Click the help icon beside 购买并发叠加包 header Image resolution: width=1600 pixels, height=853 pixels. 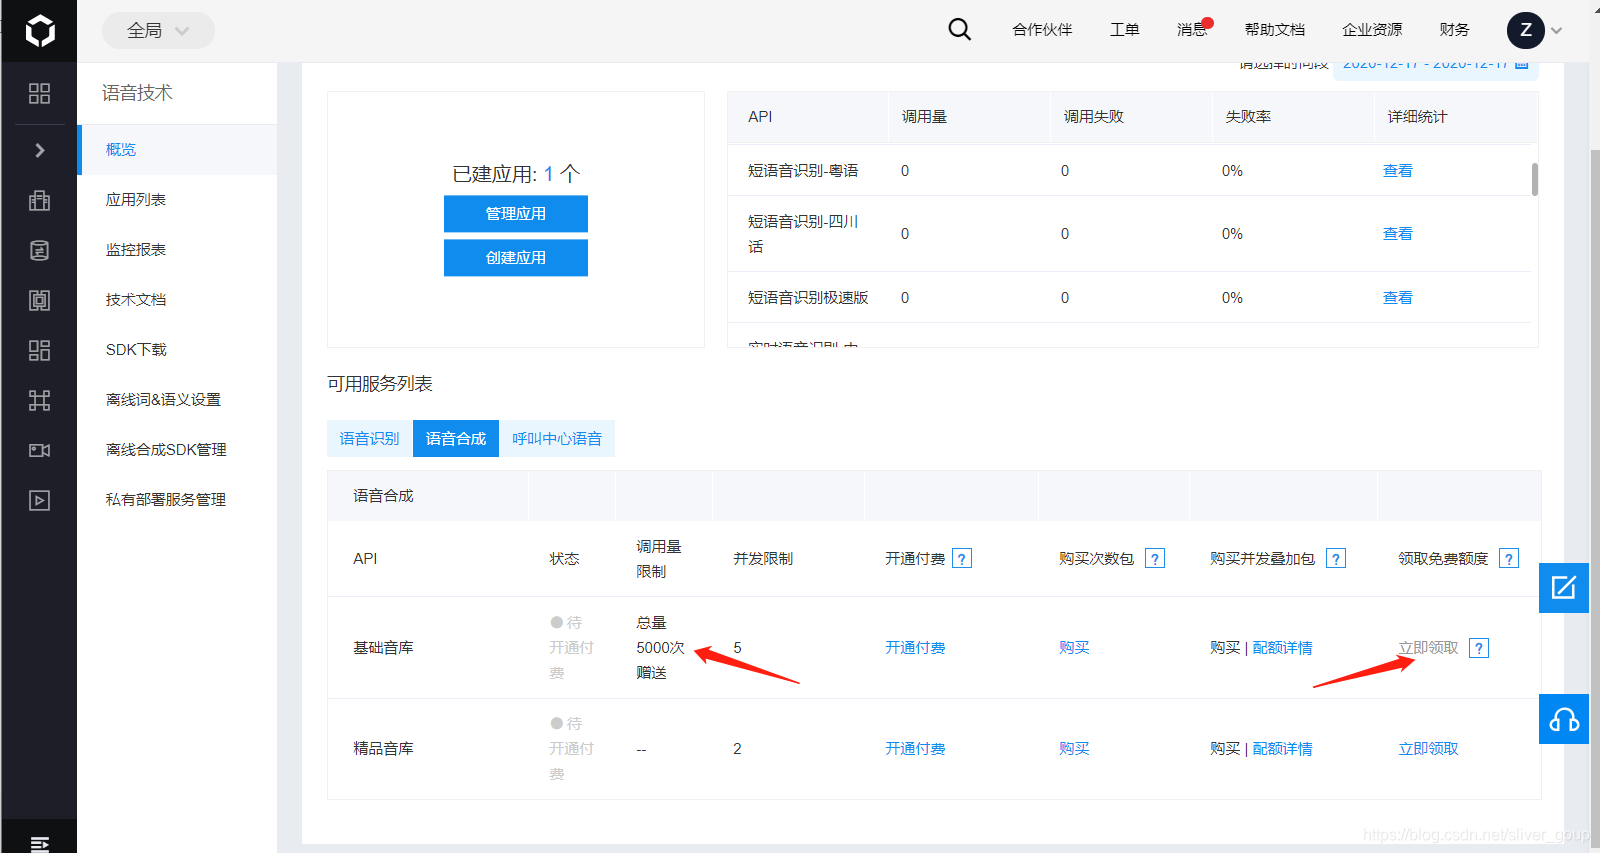[x=1336, y=559]
